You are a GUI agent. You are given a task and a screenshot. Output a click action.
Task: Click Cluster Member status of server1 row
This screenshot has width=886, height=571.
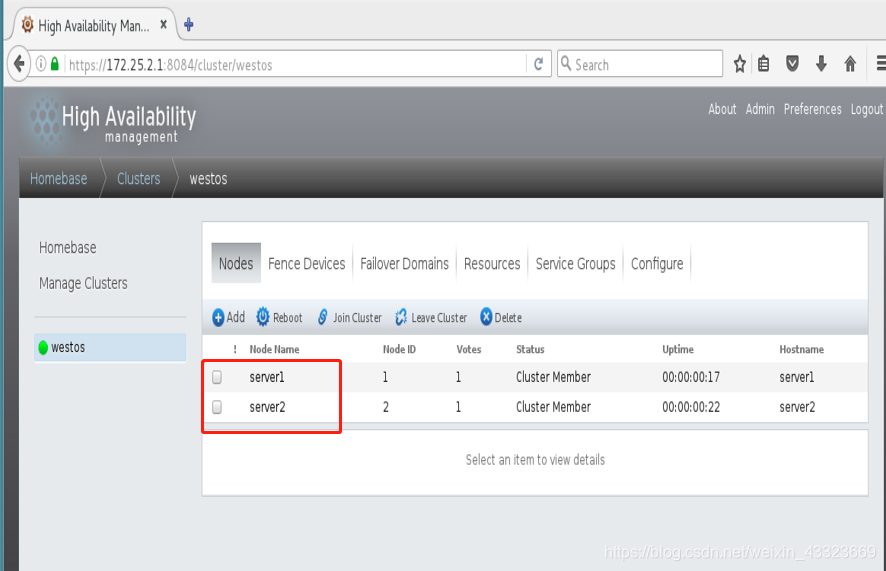(553, 377)
